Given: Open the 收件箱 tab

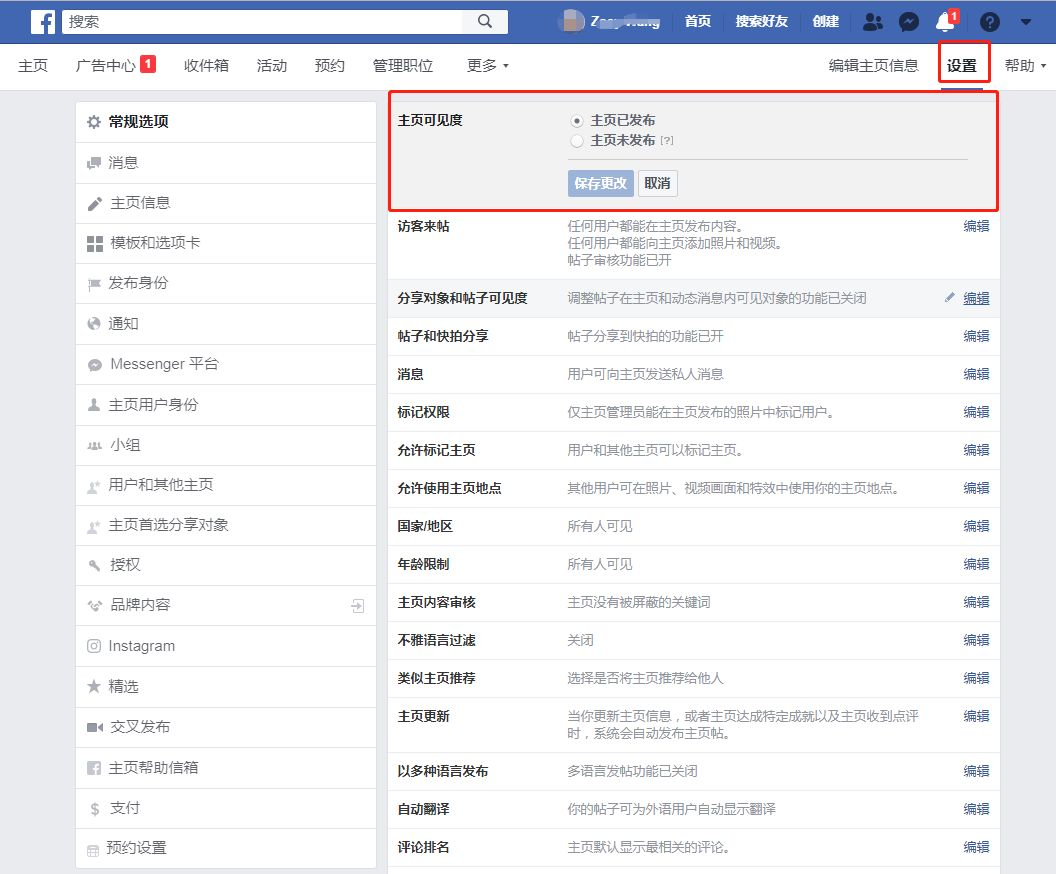Looking at the screenshot, I should (206, 65).
